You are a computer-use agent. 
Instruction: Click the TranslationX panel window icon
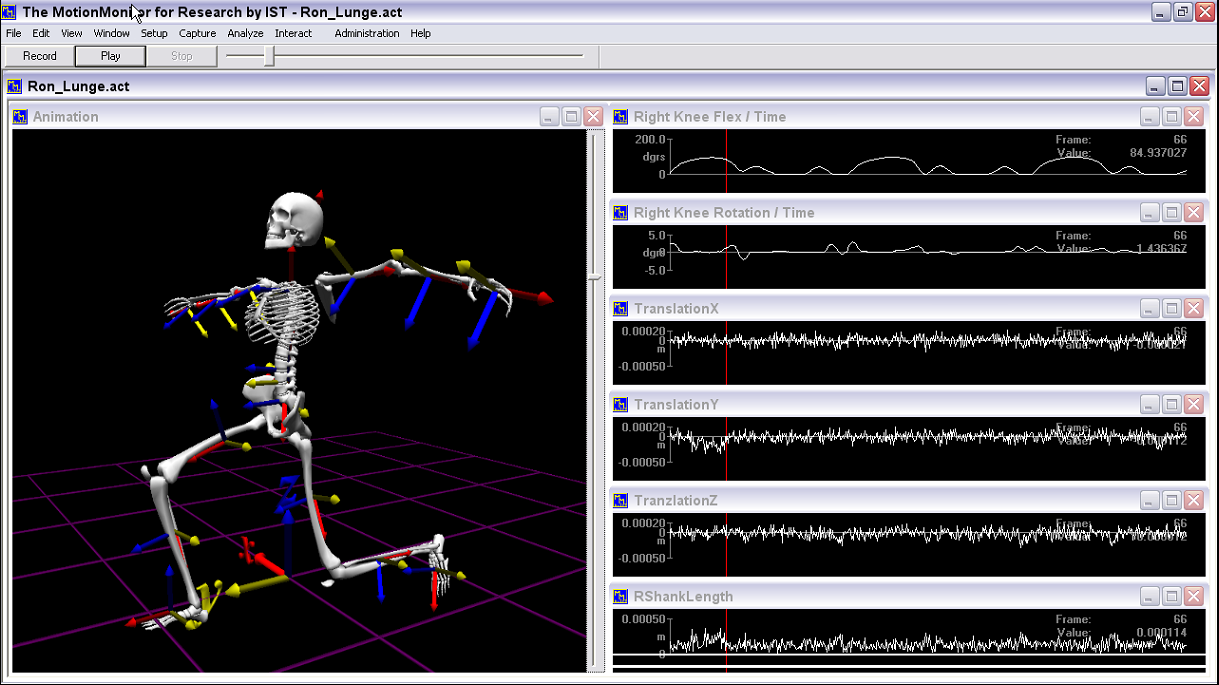(x=620, y=309)
